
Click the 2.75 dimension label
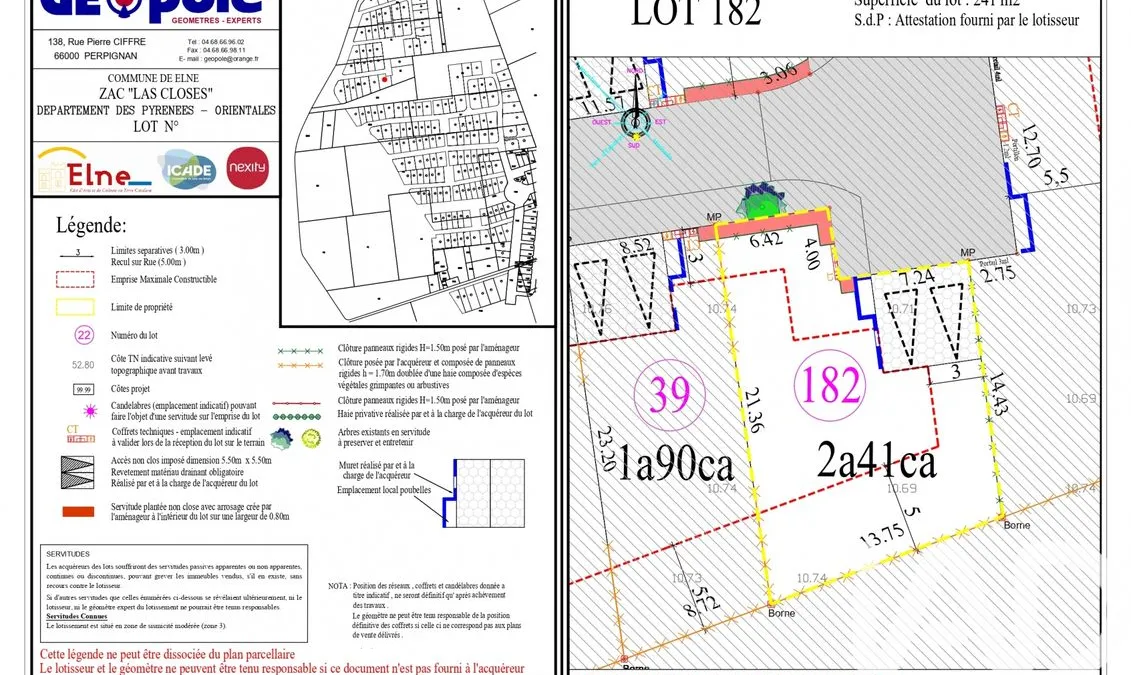[x=999, y=273]
